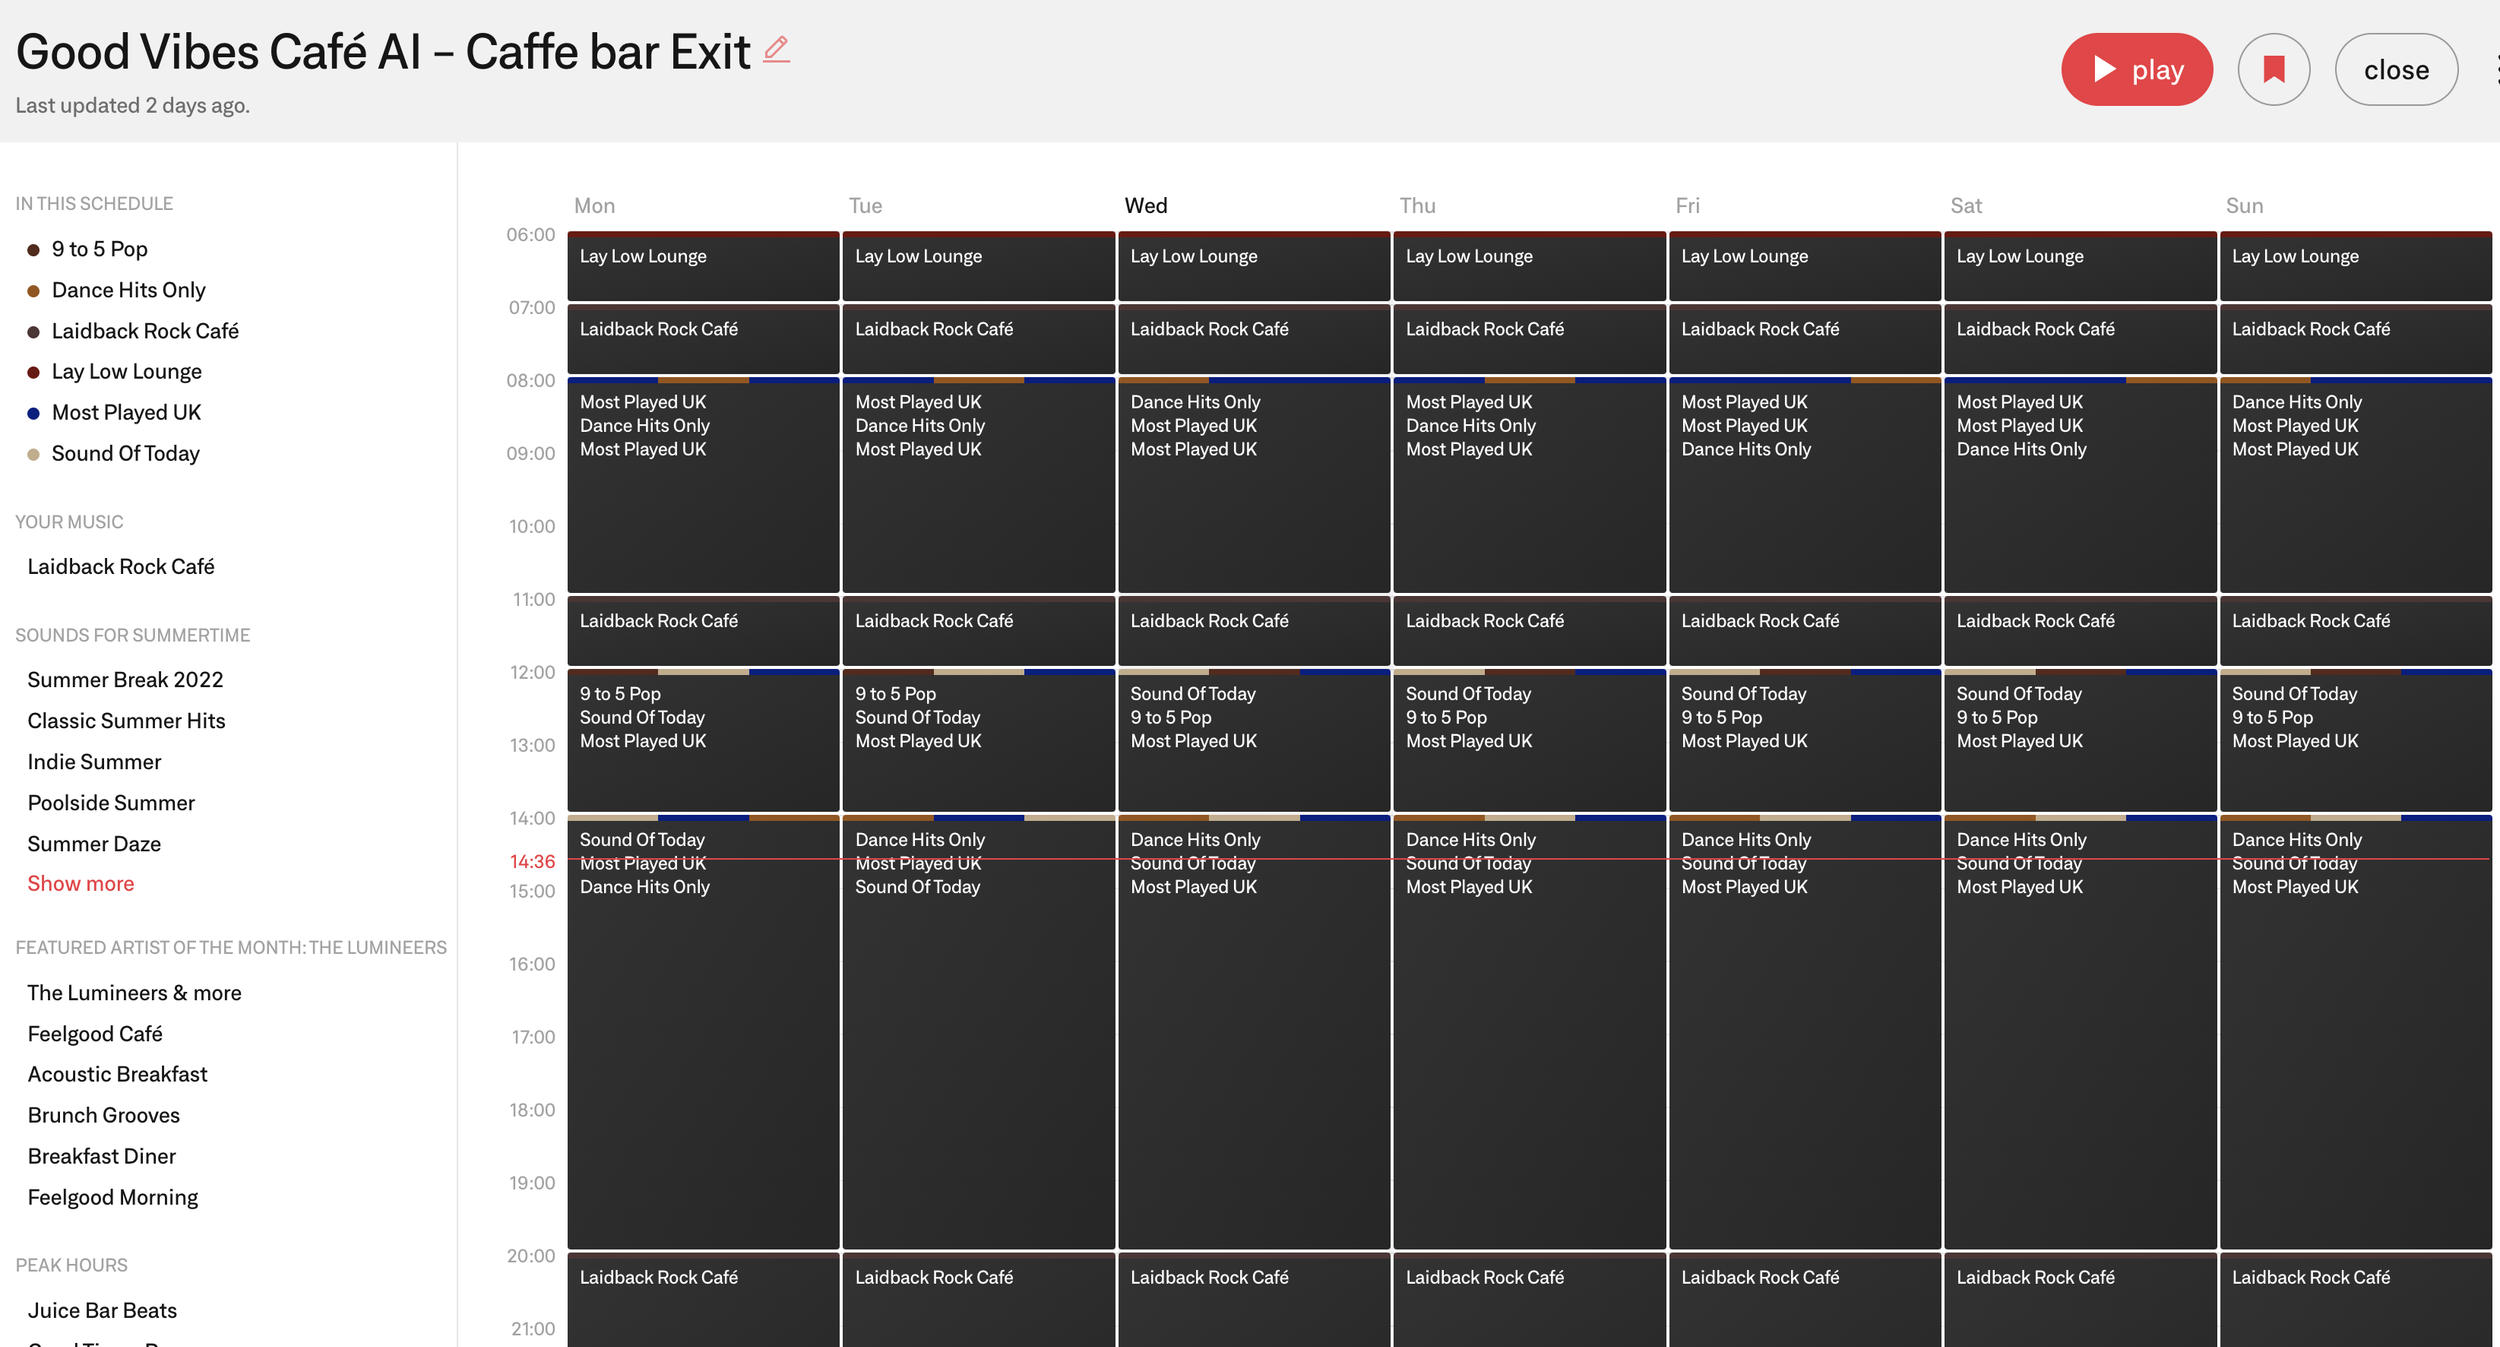The width and height of the screenshot is (2500, 1347).
Task: Select Laidback Rock Café in schedule list
Action: click(x=145, y=331)
